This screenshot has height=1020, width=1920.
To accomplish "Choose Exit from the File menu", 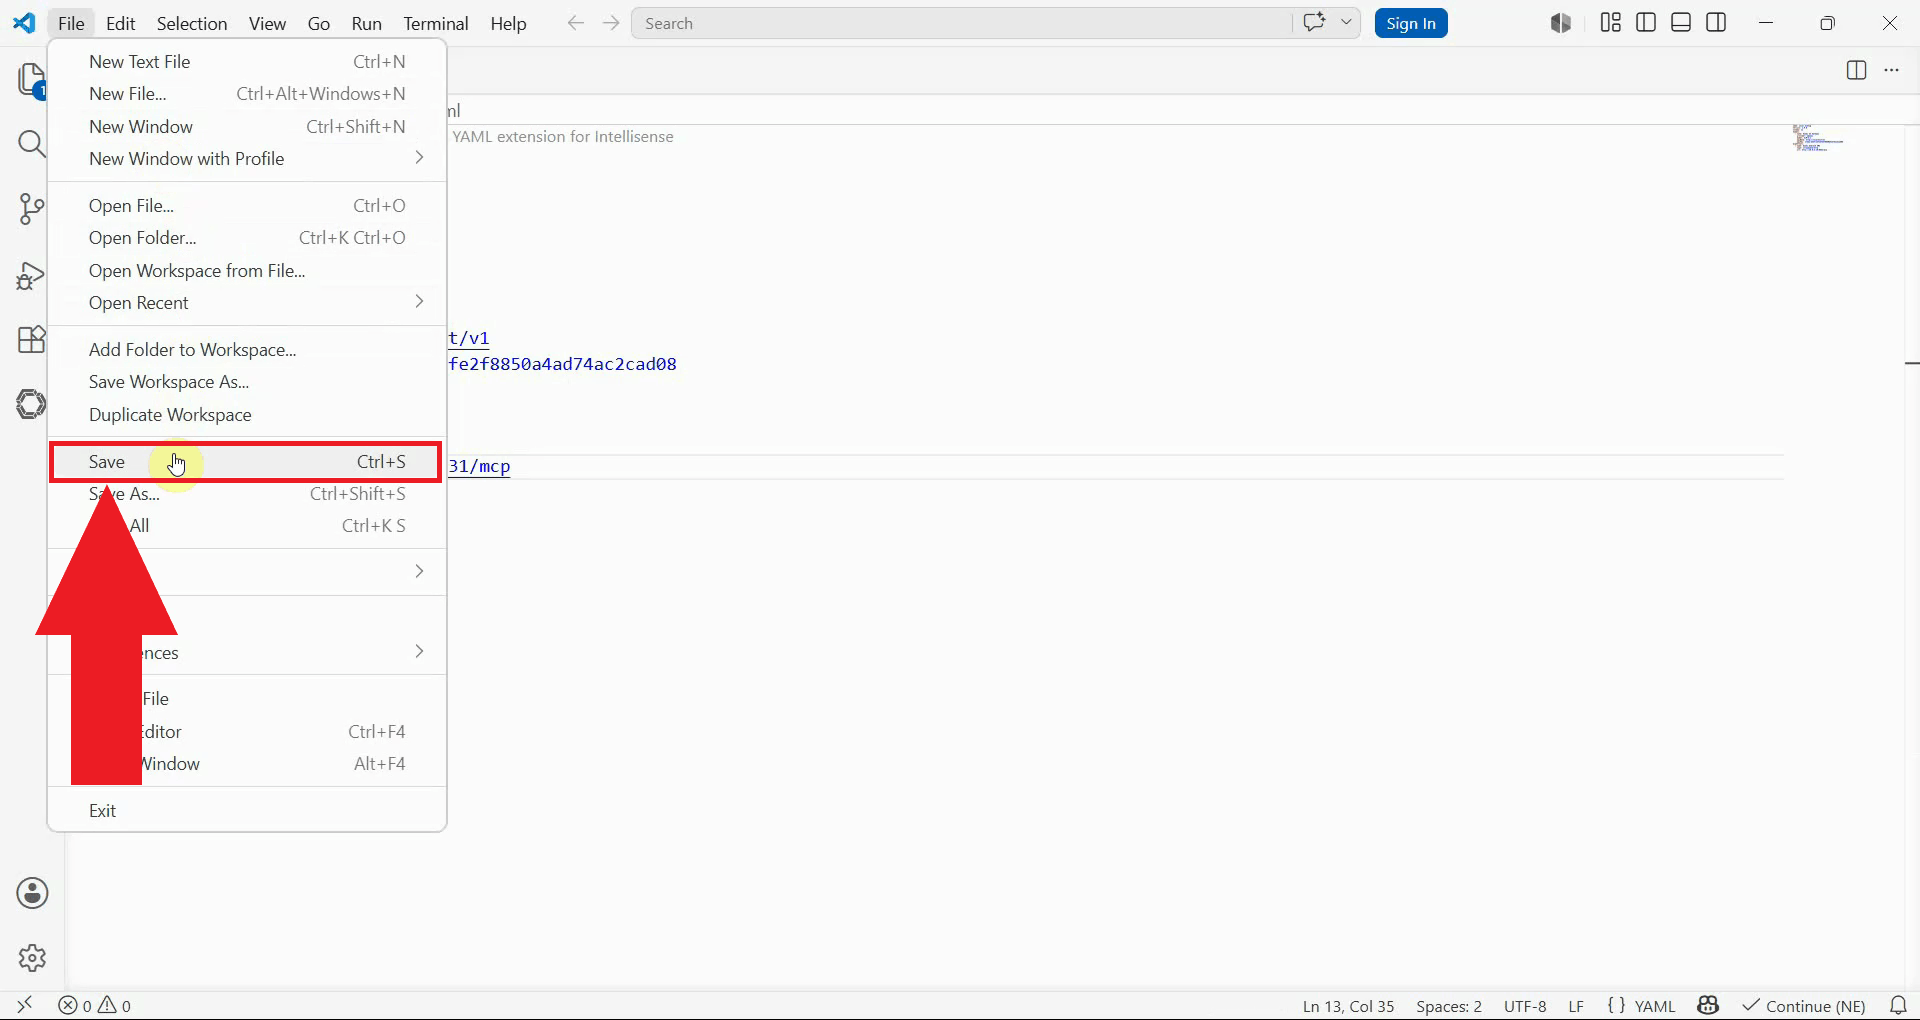I will click(247, 810).
